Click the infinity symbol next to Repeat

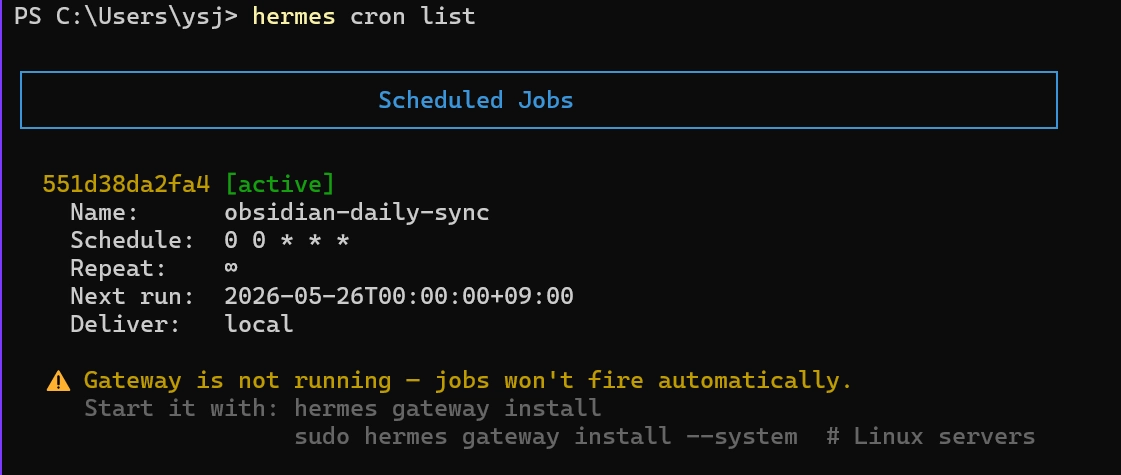click(232, 268)
